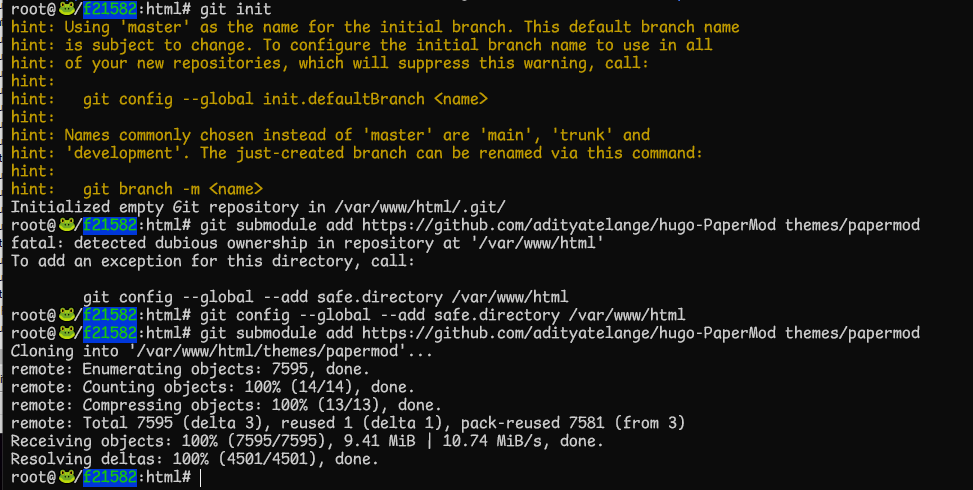Click the "Enumerating objects: 7595" output line

click(x=191, y=369)
